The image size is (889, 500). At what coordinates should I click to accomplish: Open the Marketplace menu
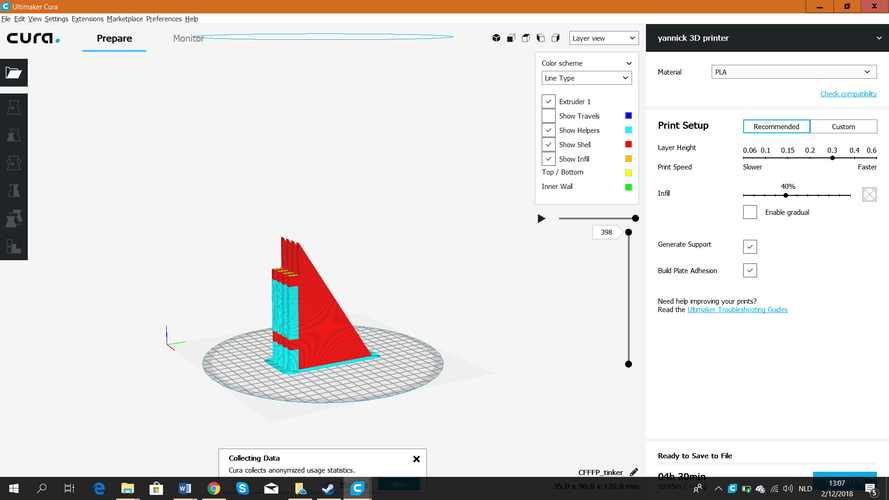pyautogui.click(x=125, y=19)
